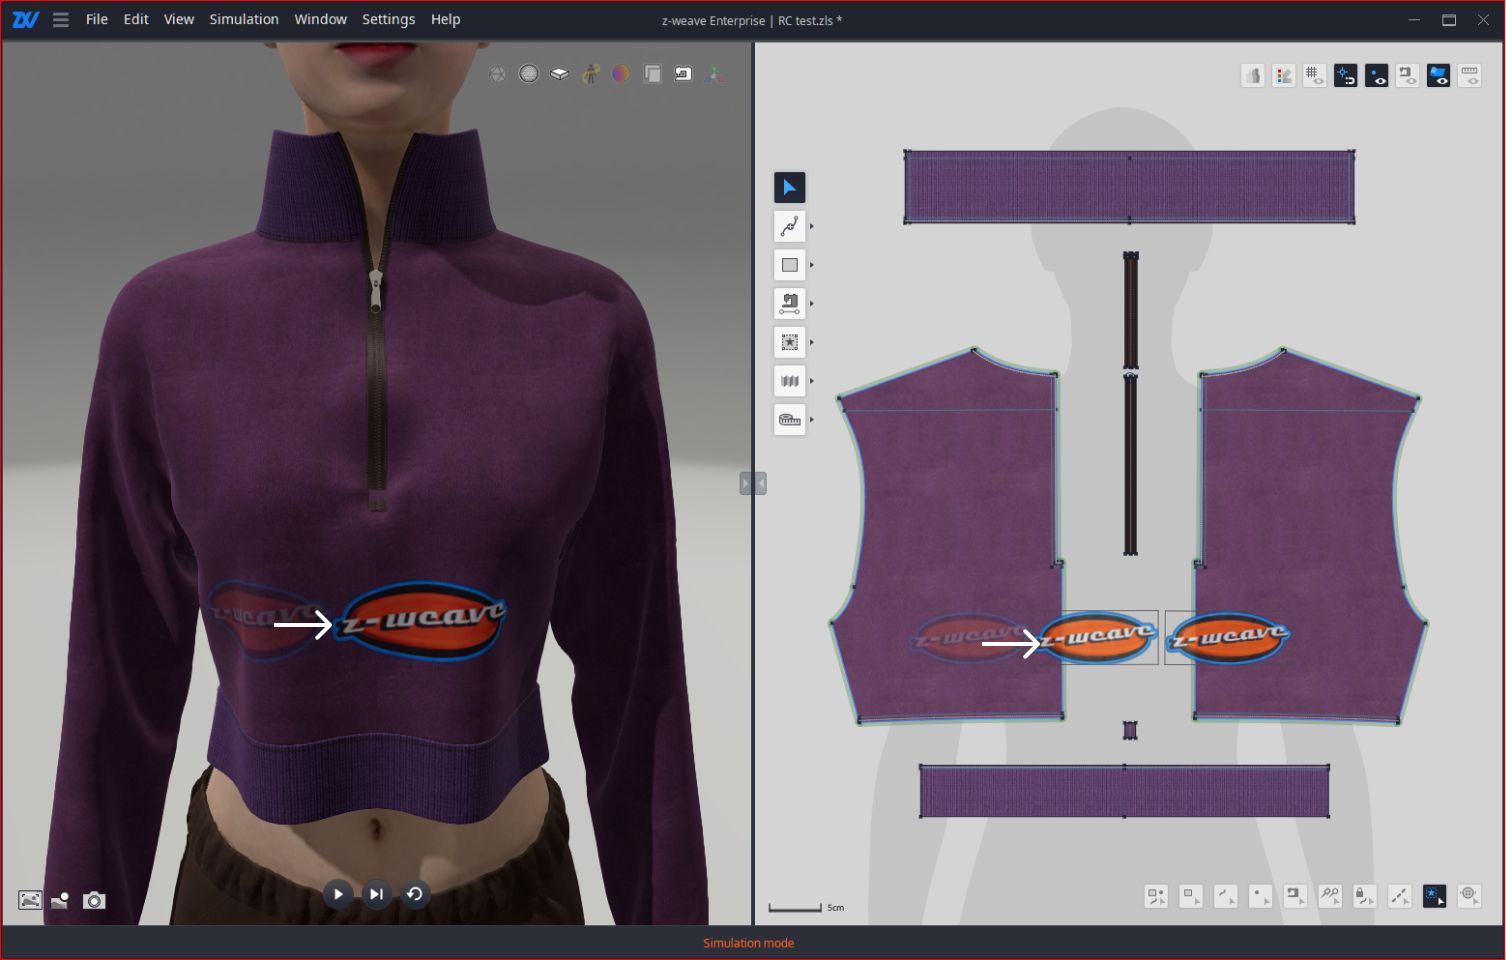Select the collar rectangle pattern piece
This screenshot has width=1506, height=960.
pyautogui.click(x=1129, y=187)
